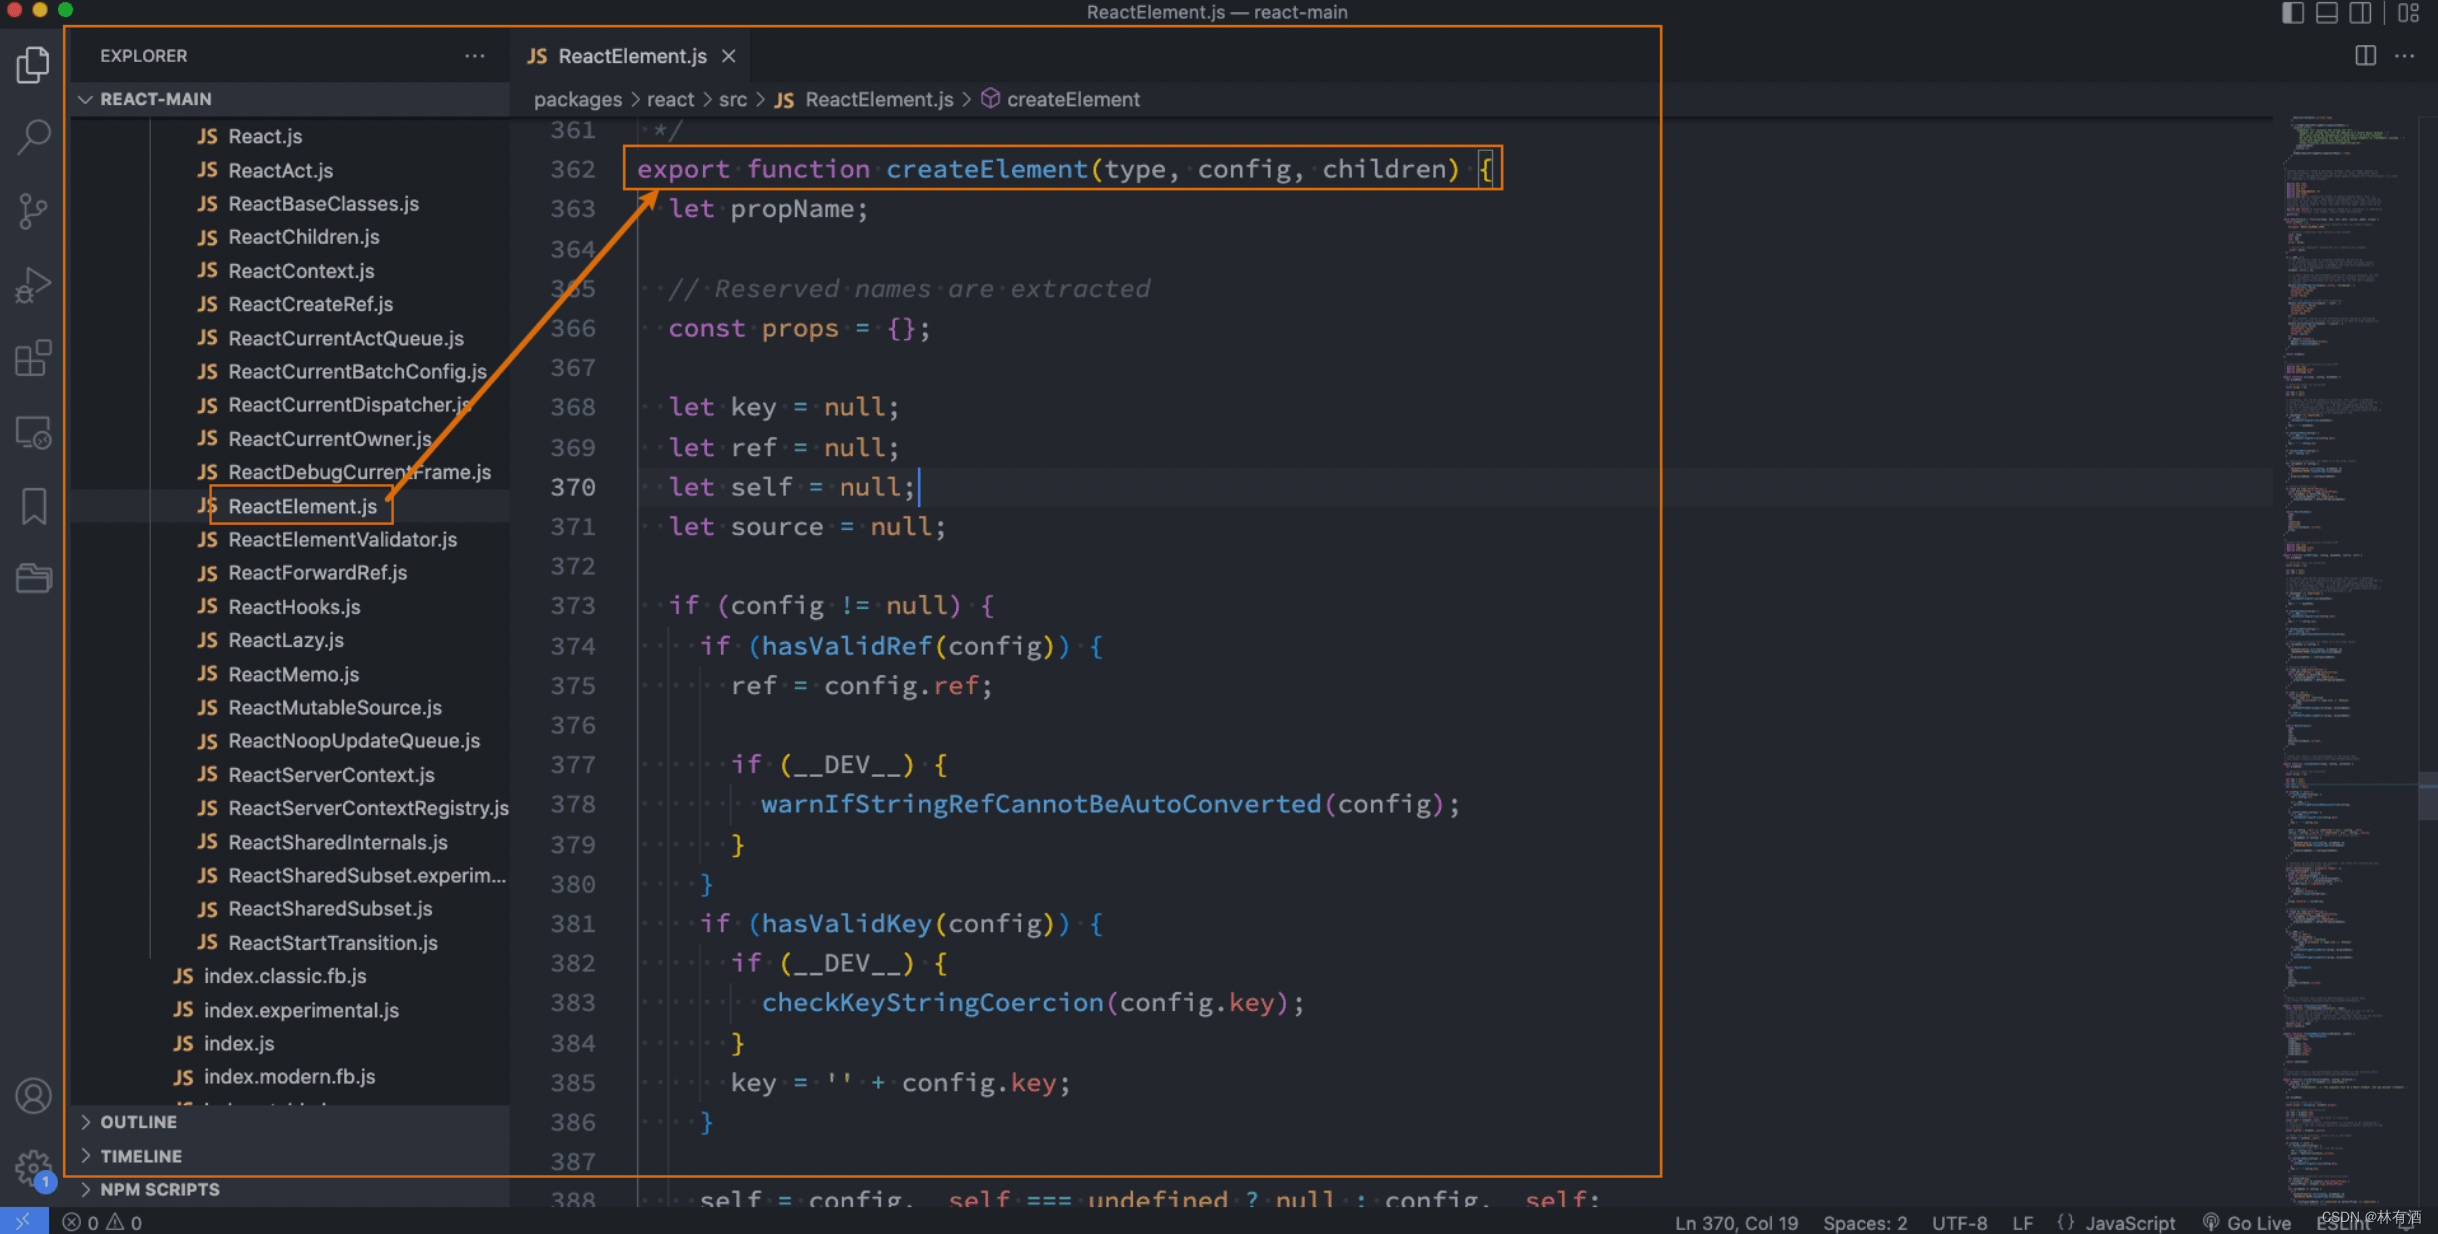The width and height of the screenshot is (2438, 1234).
Task: Open ReactHooks.js in the explorer
Action: point(294,607)
